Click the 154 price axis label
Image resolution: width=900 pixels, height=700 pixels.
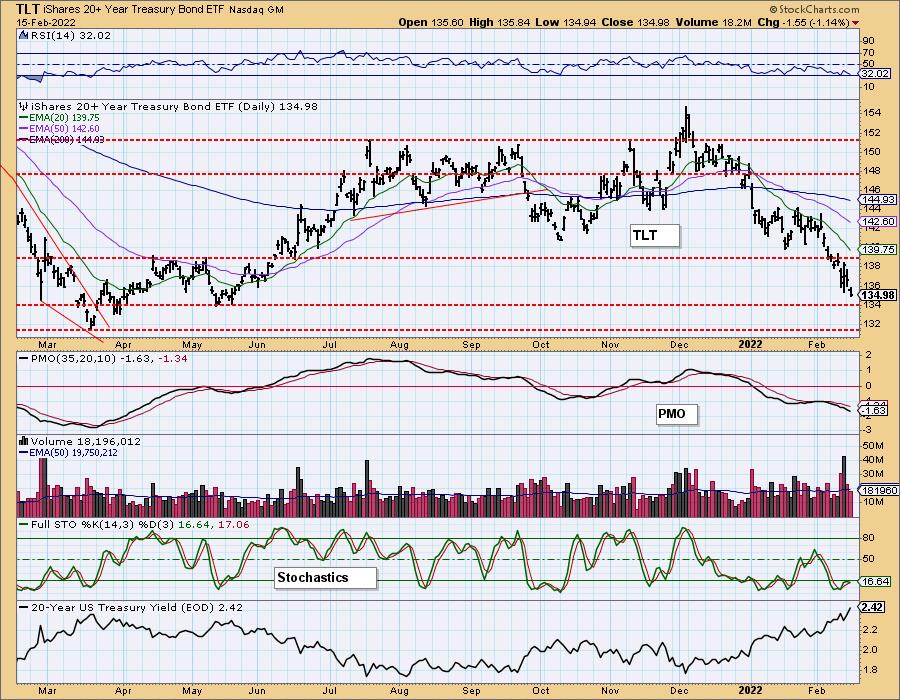point(872,112)
